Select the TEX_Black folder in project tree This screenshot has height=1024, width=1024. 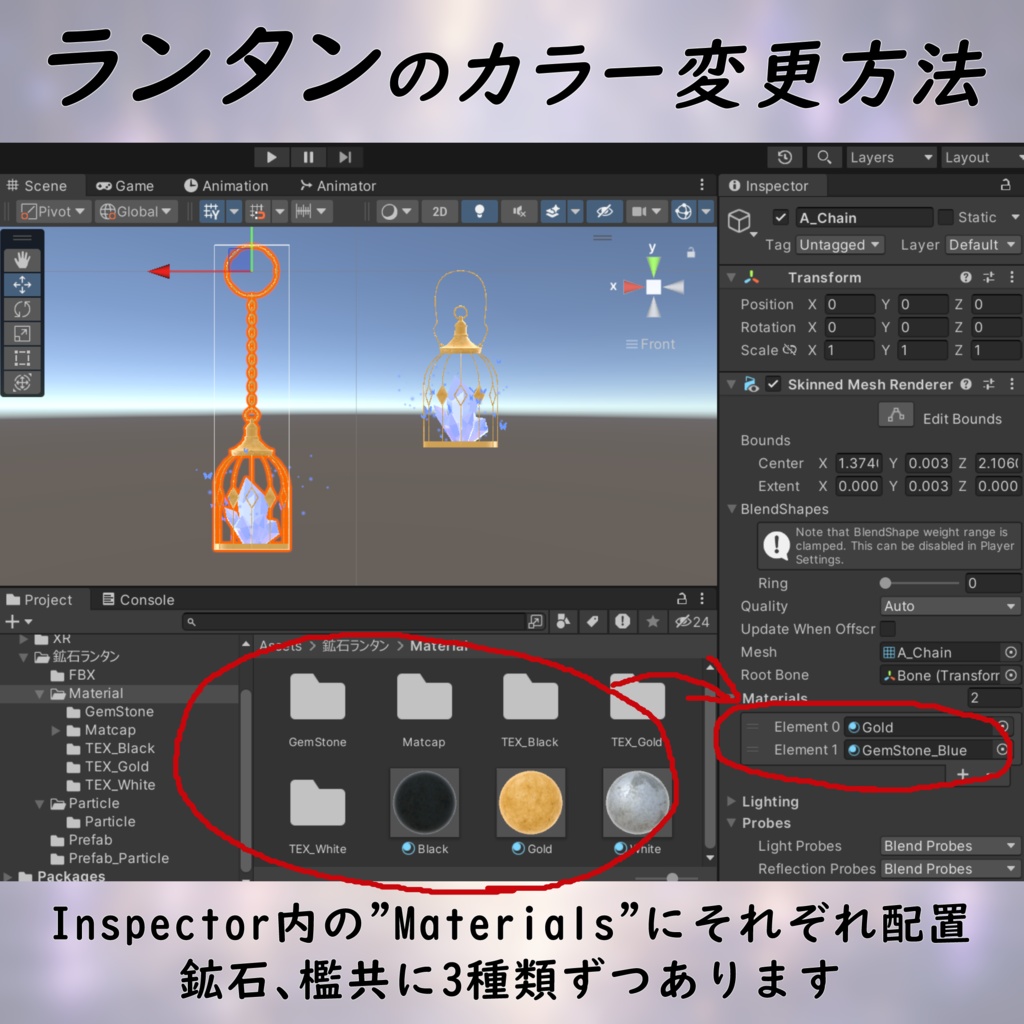(110, 748)
